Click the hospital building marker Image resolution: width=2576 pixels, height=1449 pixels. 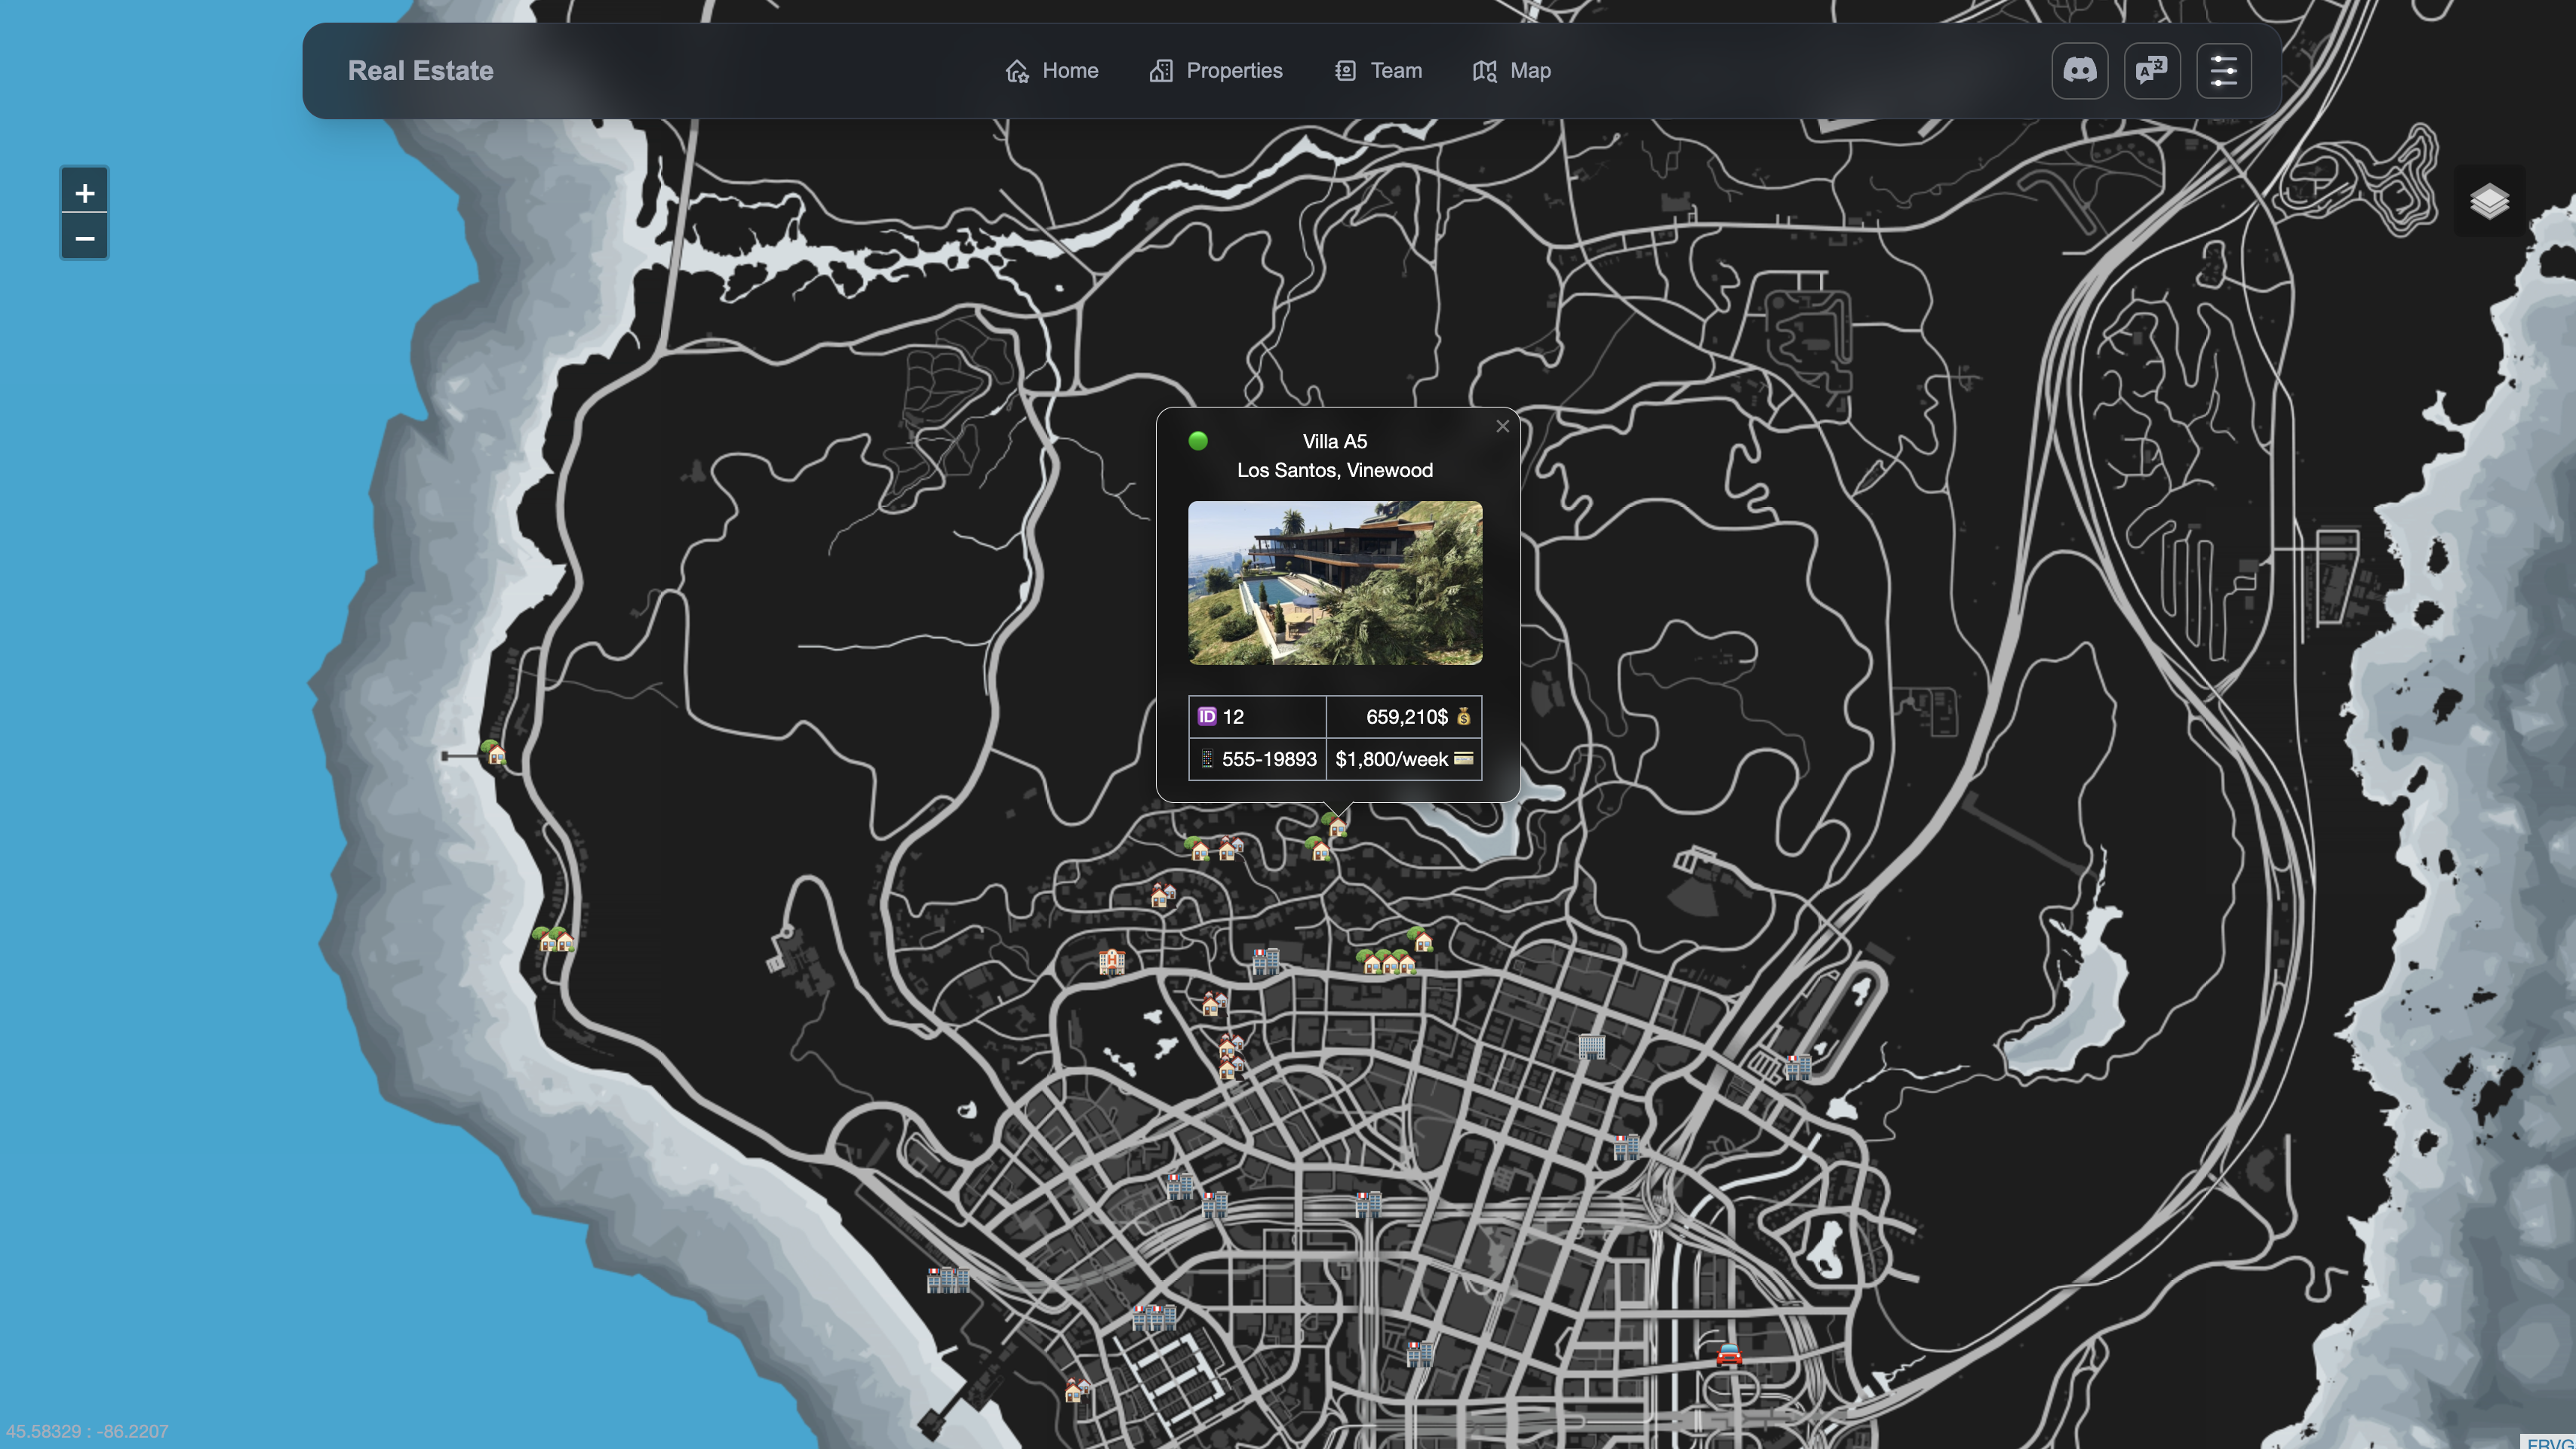1111,962
